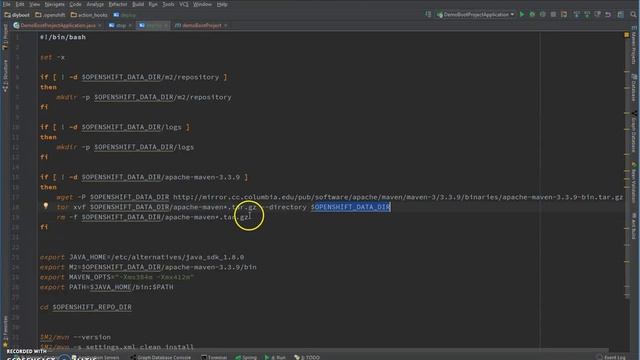Open the Project tool window sidebar tab
The width and height of the screenshot is (640, 360).
point(5,38)
